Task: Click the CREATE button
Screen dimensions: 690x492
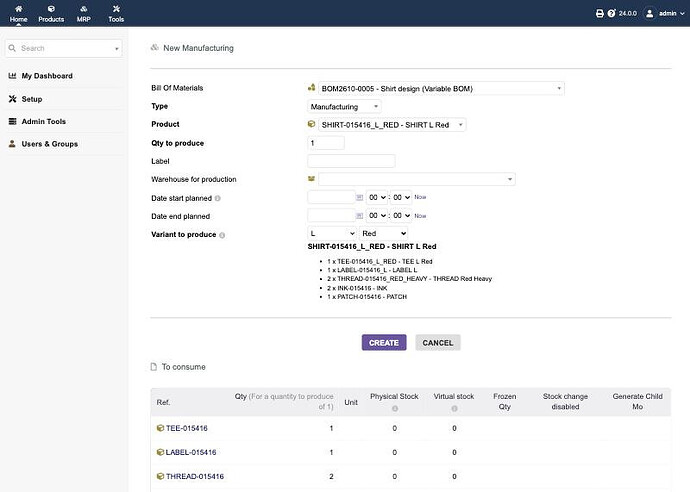Action: [x=384, y=343]
